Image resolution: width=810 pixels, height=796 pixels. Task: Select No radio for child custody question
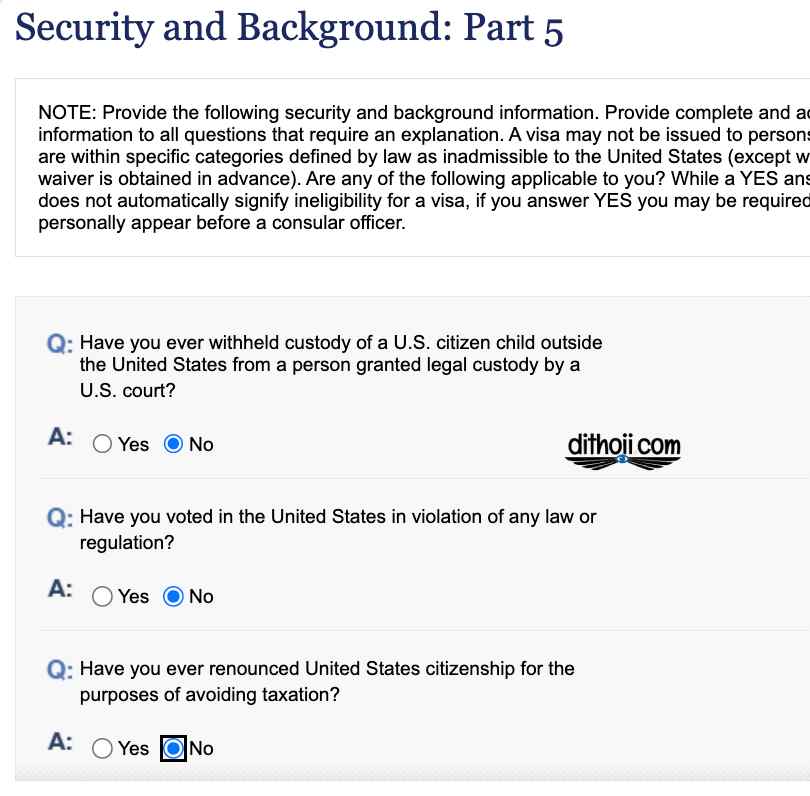[173, 444]
